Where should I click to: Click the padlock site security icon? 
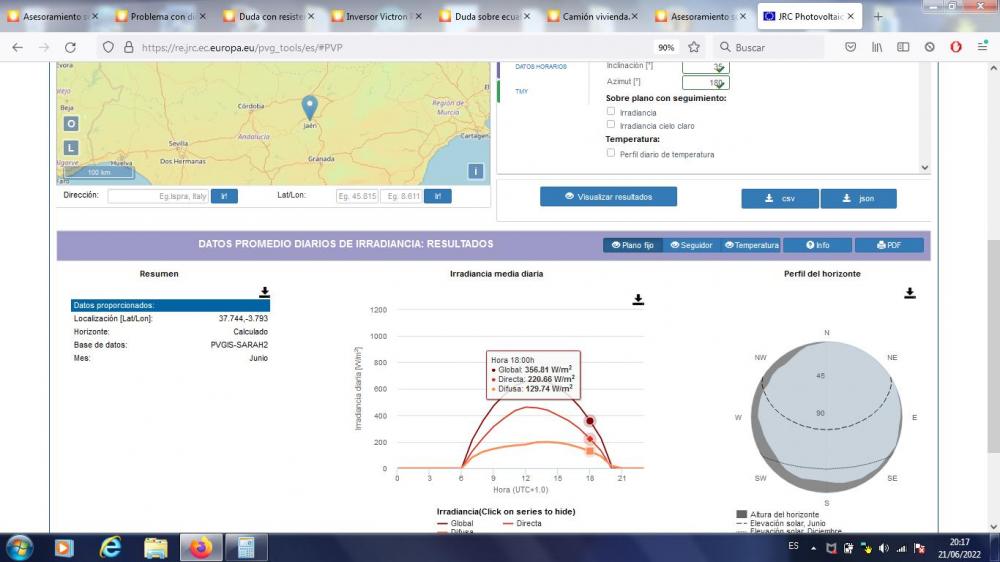128,47
